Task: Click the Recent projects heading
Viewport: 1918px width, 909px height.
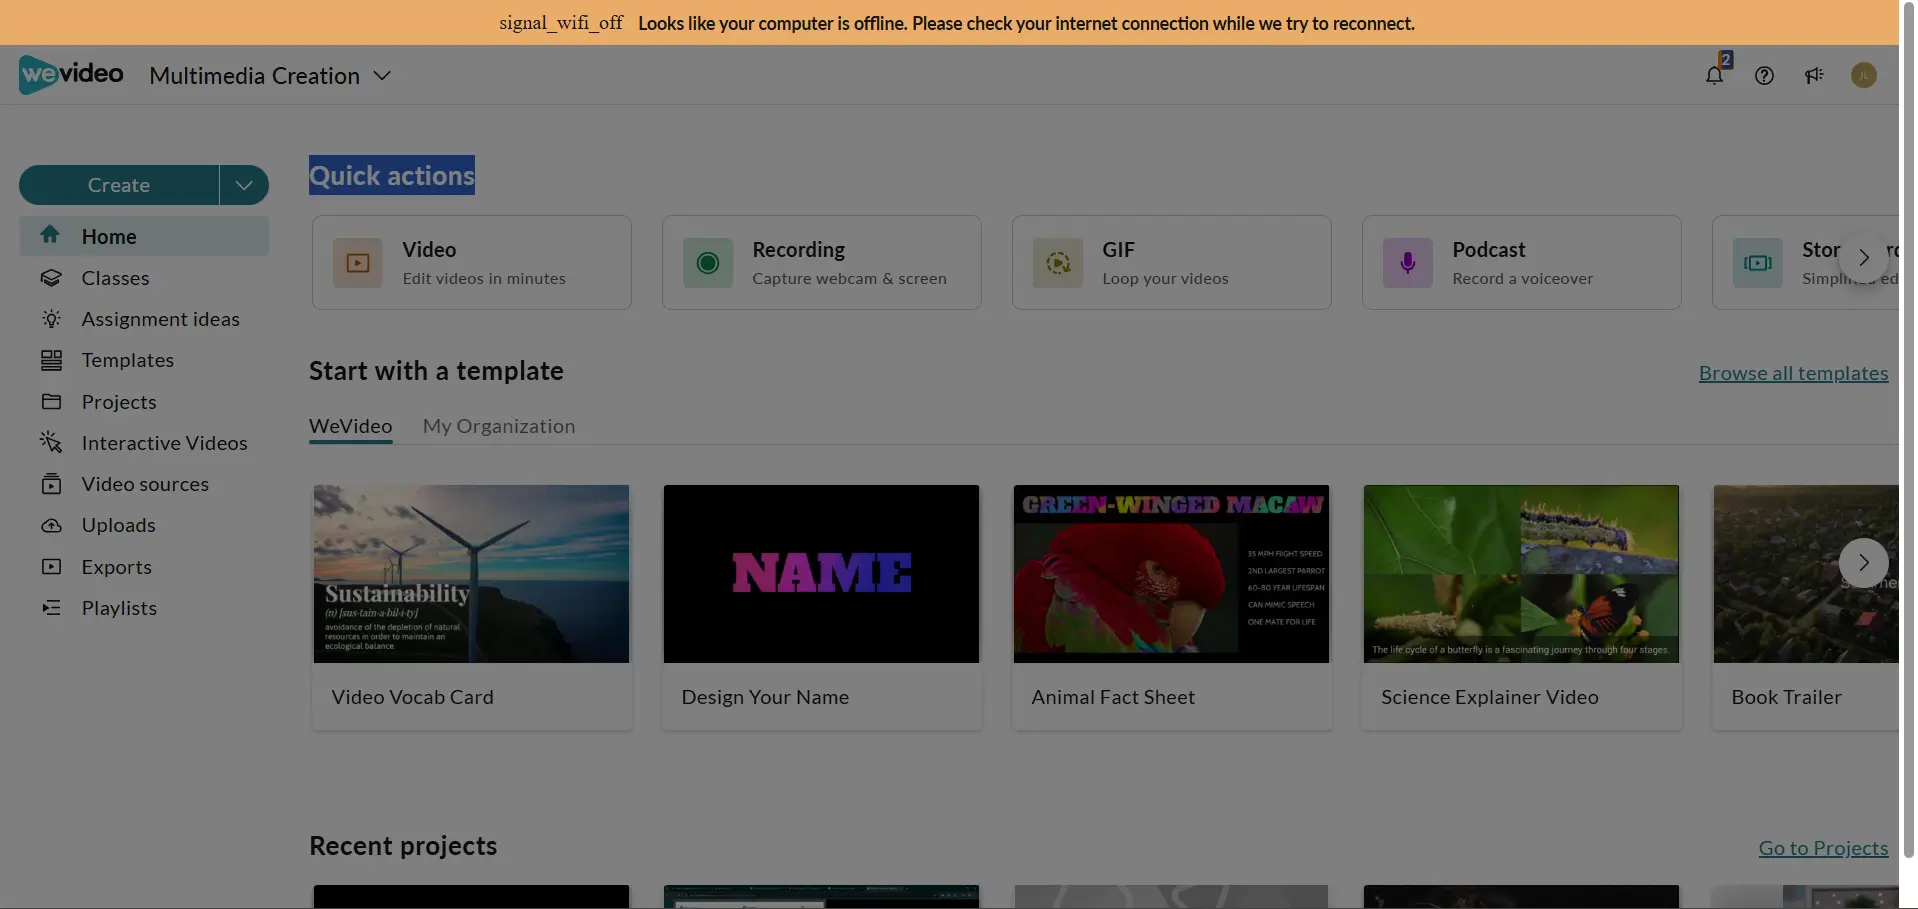Action: [403, 846]
